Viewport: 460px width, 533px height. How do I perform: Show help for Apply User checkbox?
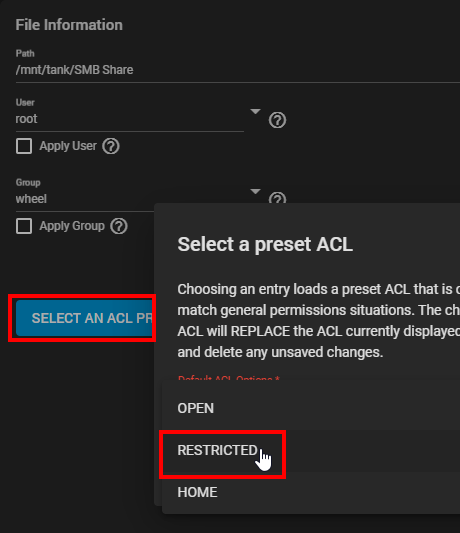[x=111, y=147]
